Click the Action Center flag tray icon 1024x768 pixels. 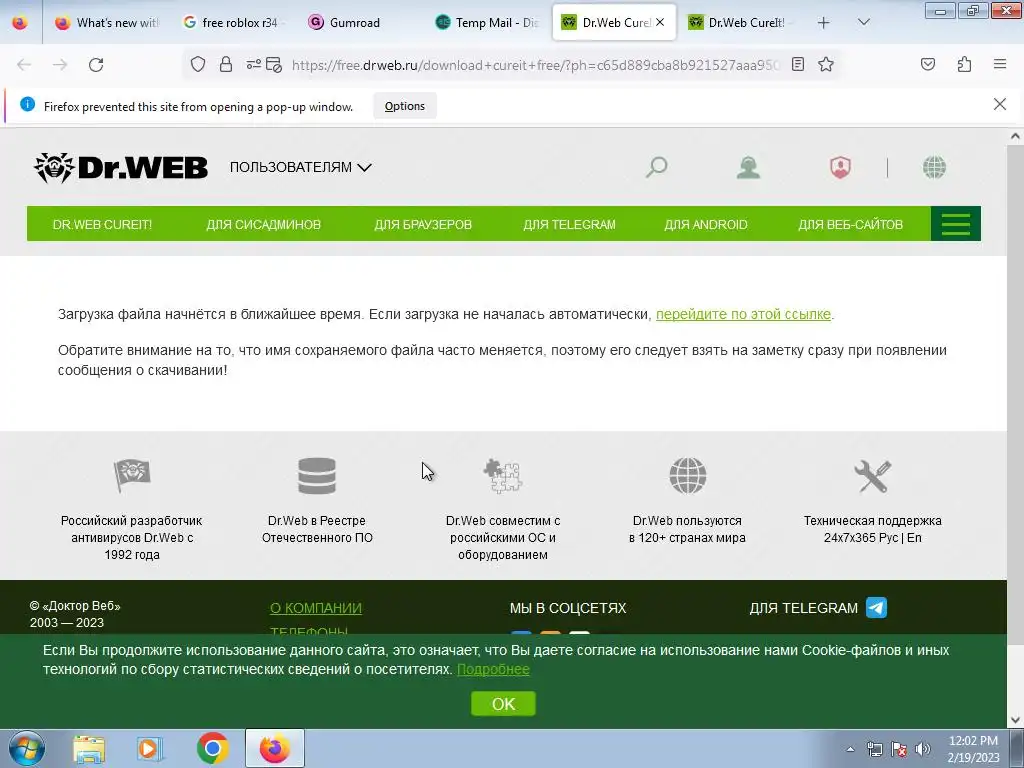[x=899, y=749]
